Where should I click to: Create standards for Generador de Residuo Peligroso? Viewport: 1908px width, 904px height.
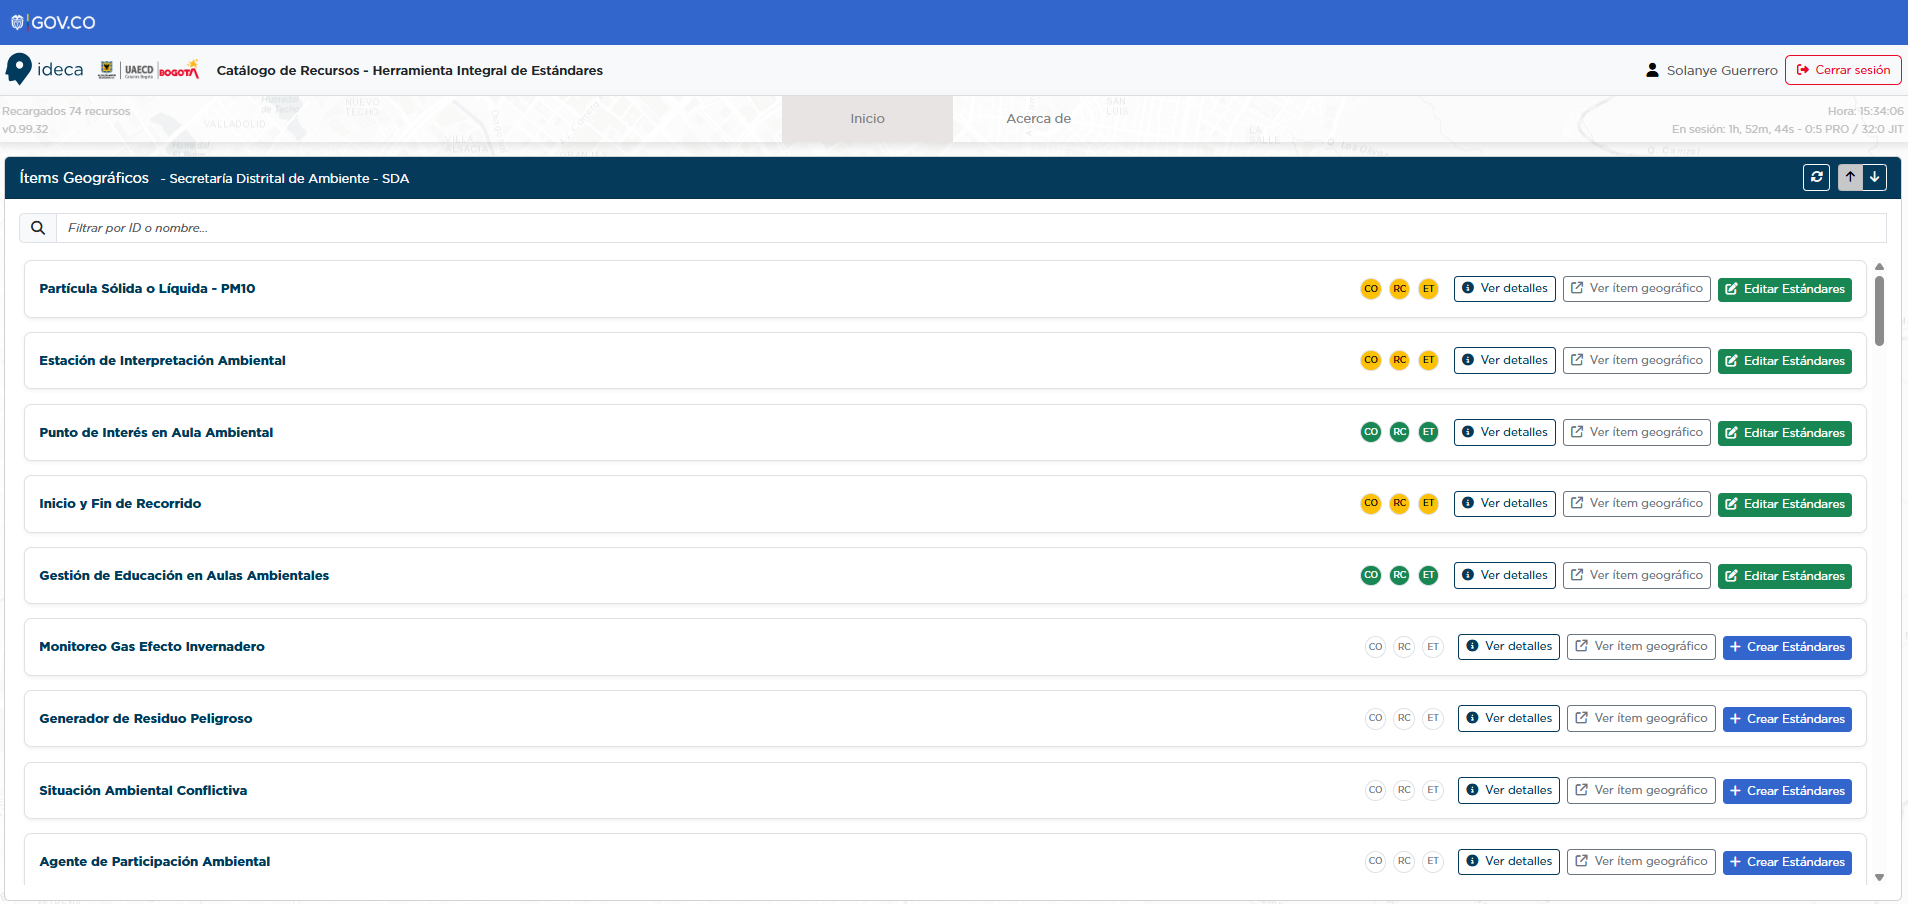point(1786,719)
